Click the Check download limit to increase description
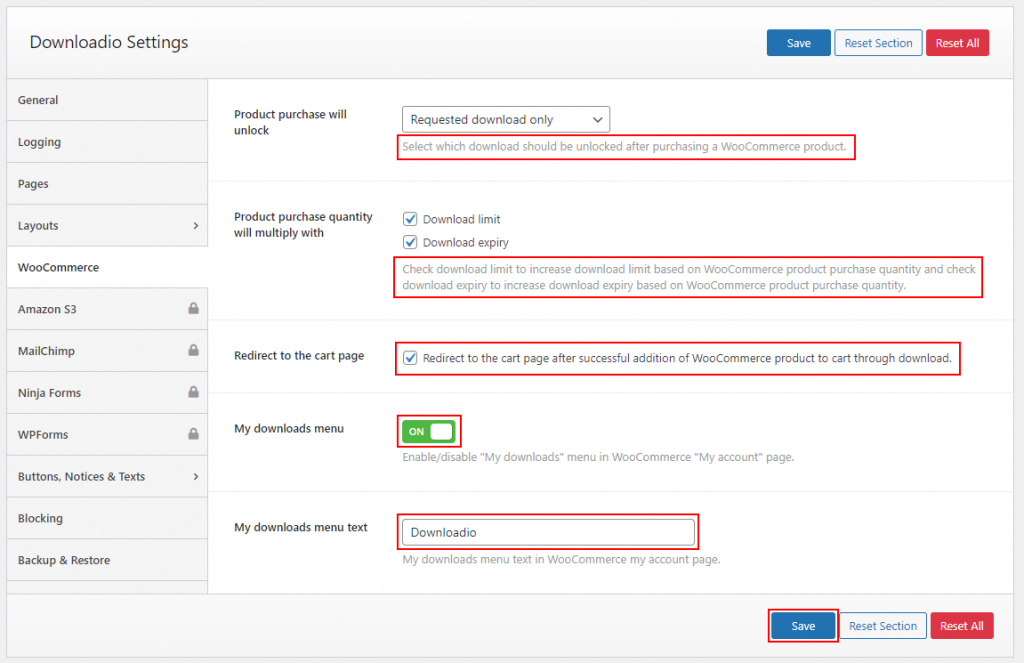This screenshot has width=1024, height=663. (x=689, y=277)
